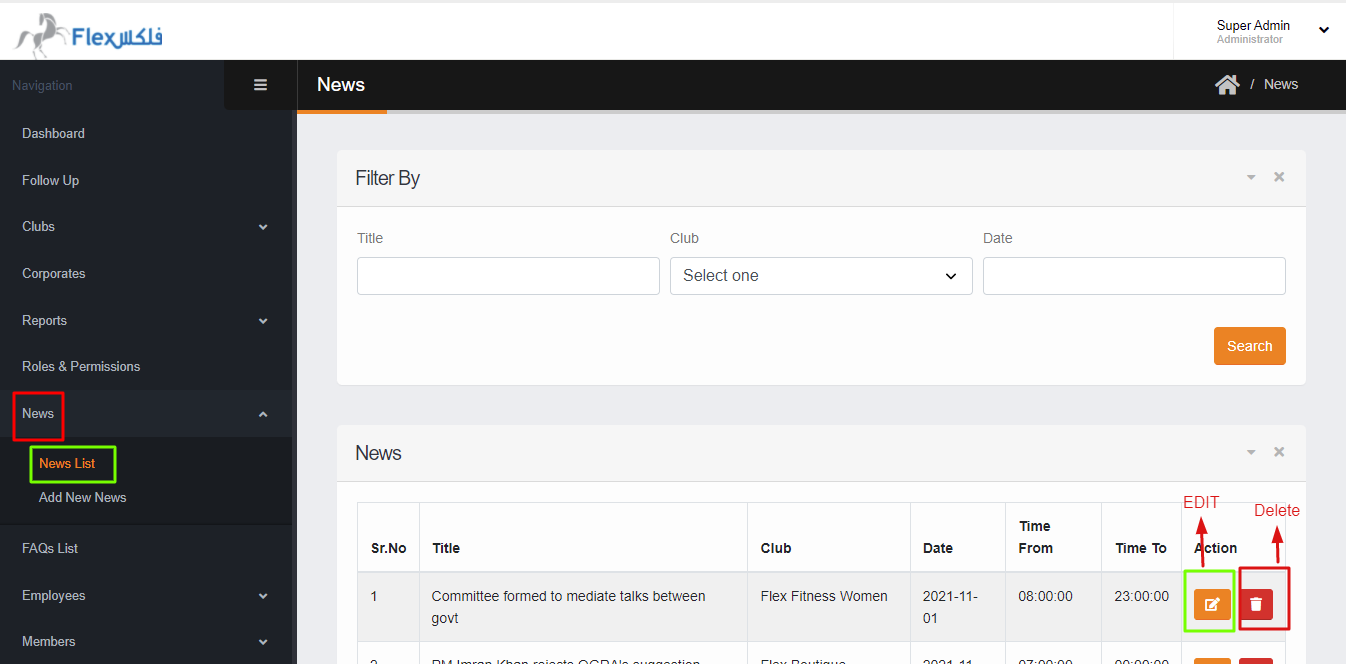Click the Flex logo
The height and width of the screenshot is (664, 1346).
point(88,35)
